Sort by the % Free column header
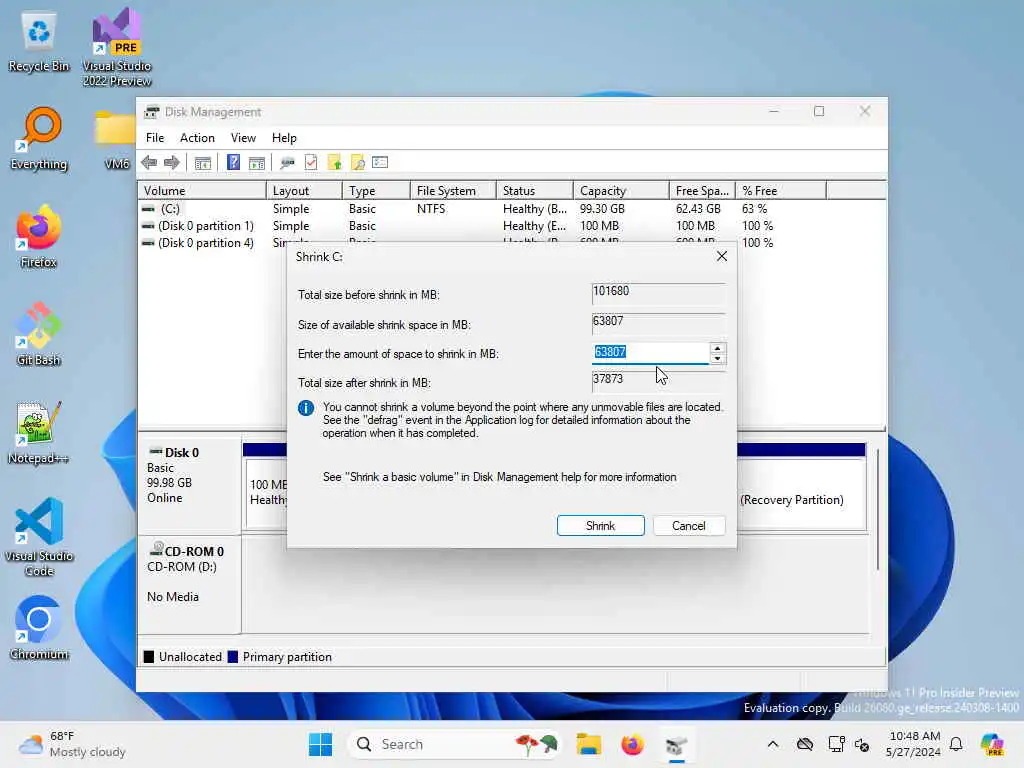 [781, 191]
